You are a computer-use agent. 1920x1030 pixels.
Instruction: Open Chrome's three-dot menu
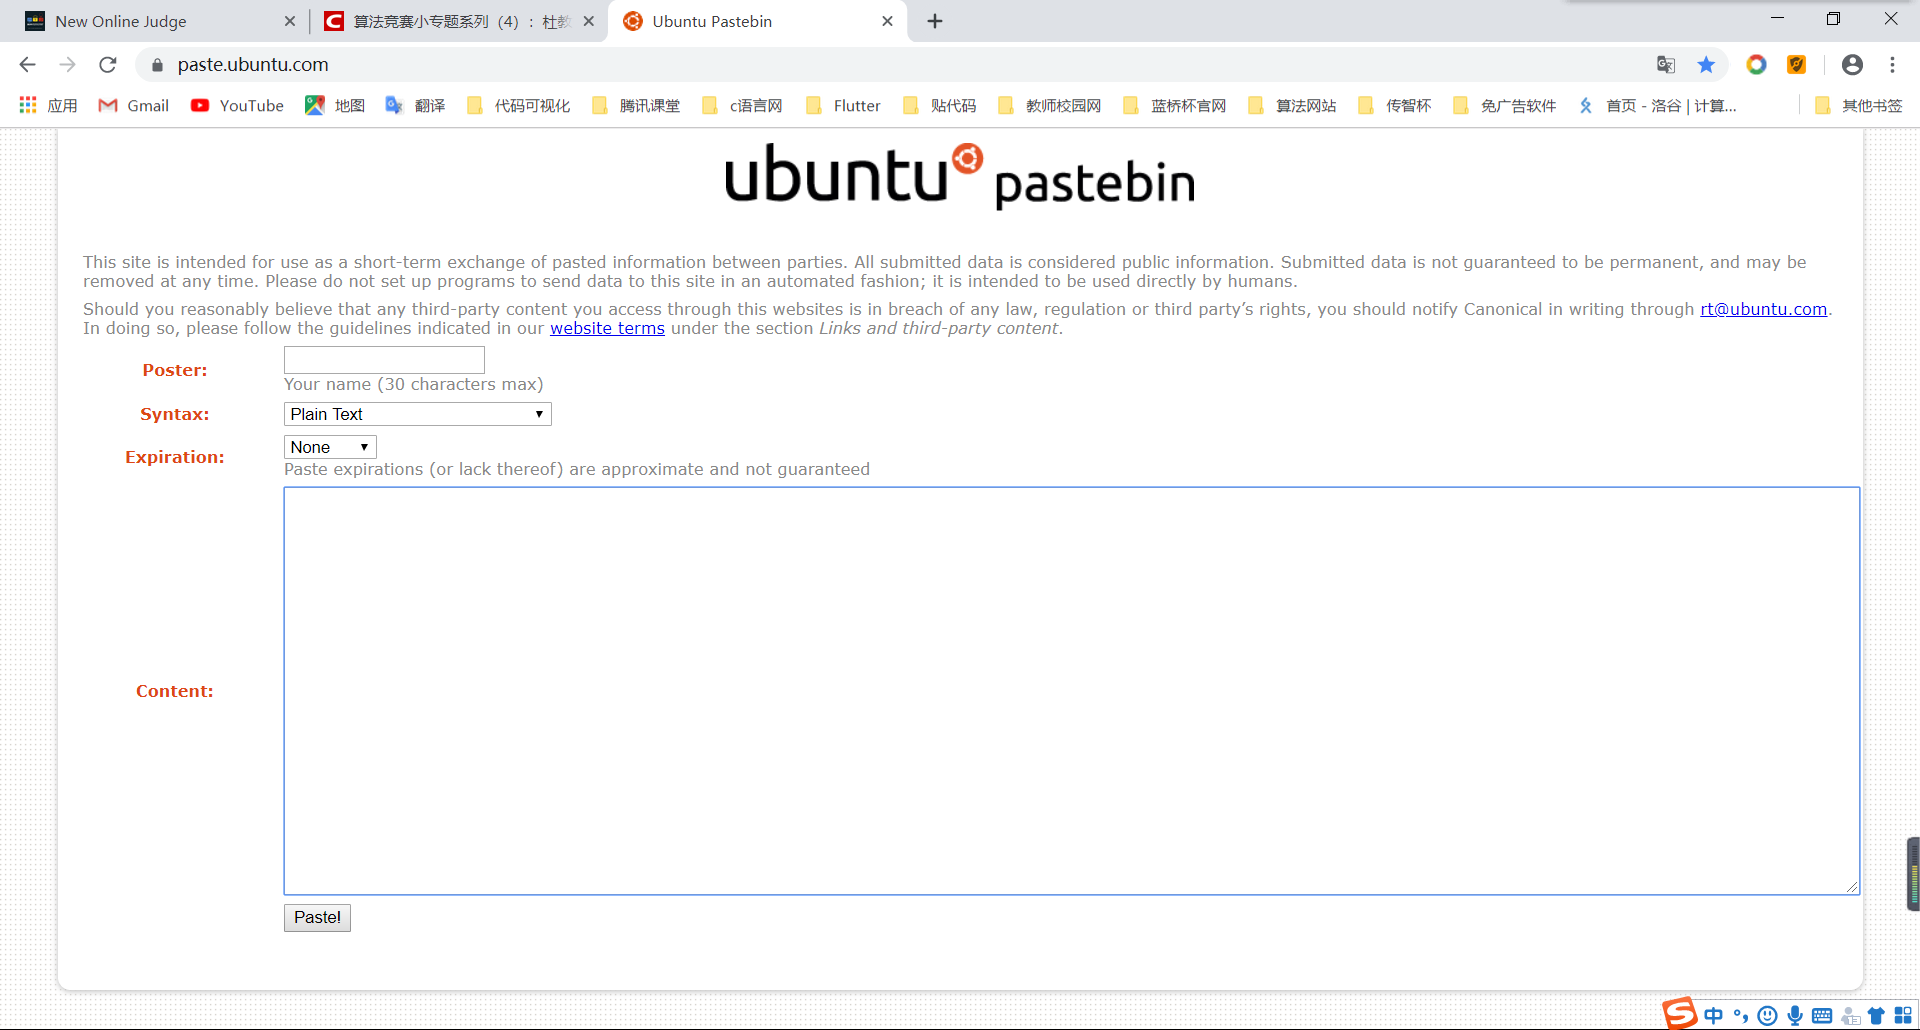click(1893, 64)
